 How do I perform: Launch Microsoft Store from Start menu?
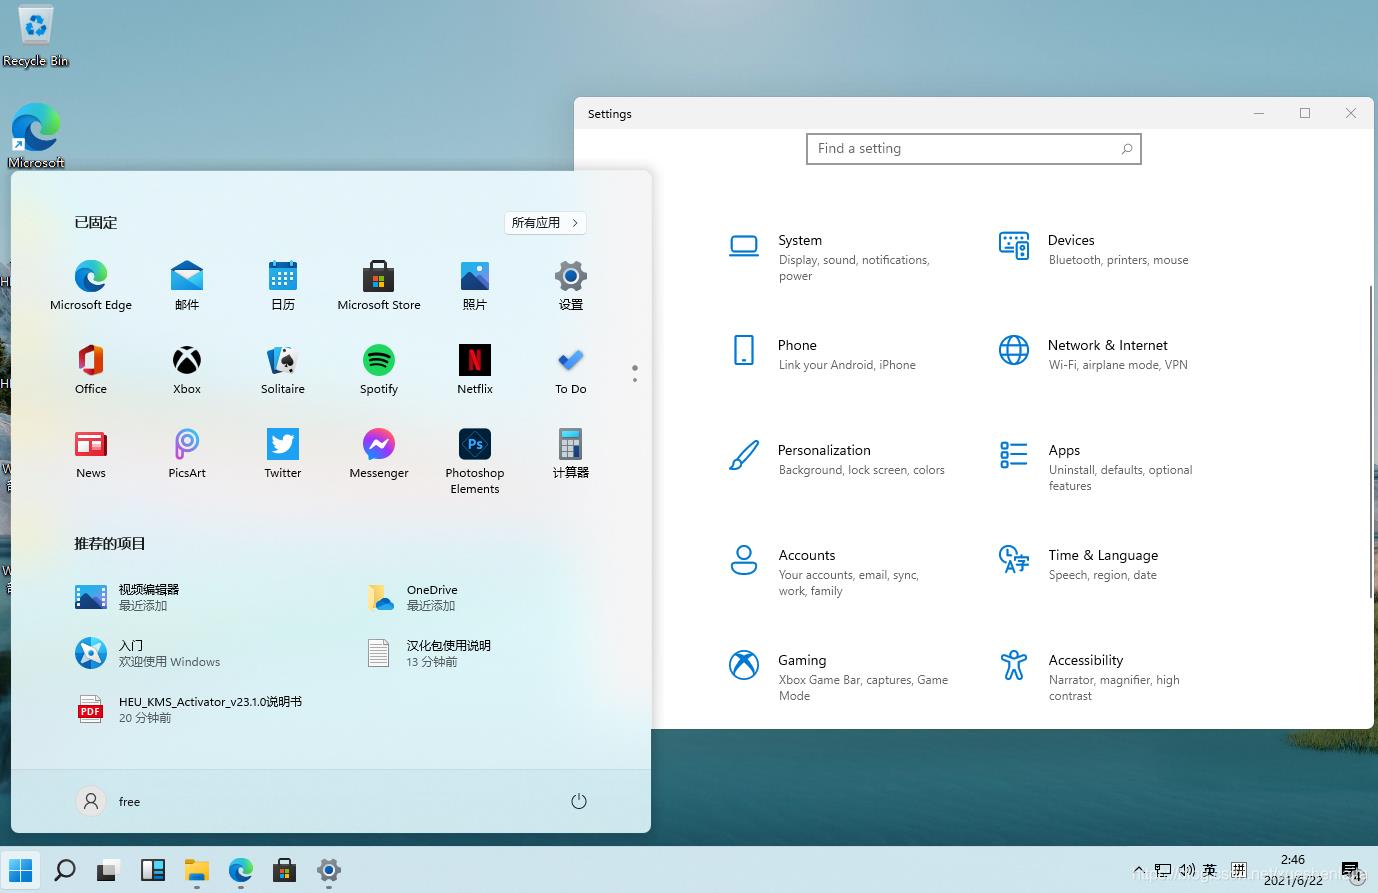click(379, 285)
